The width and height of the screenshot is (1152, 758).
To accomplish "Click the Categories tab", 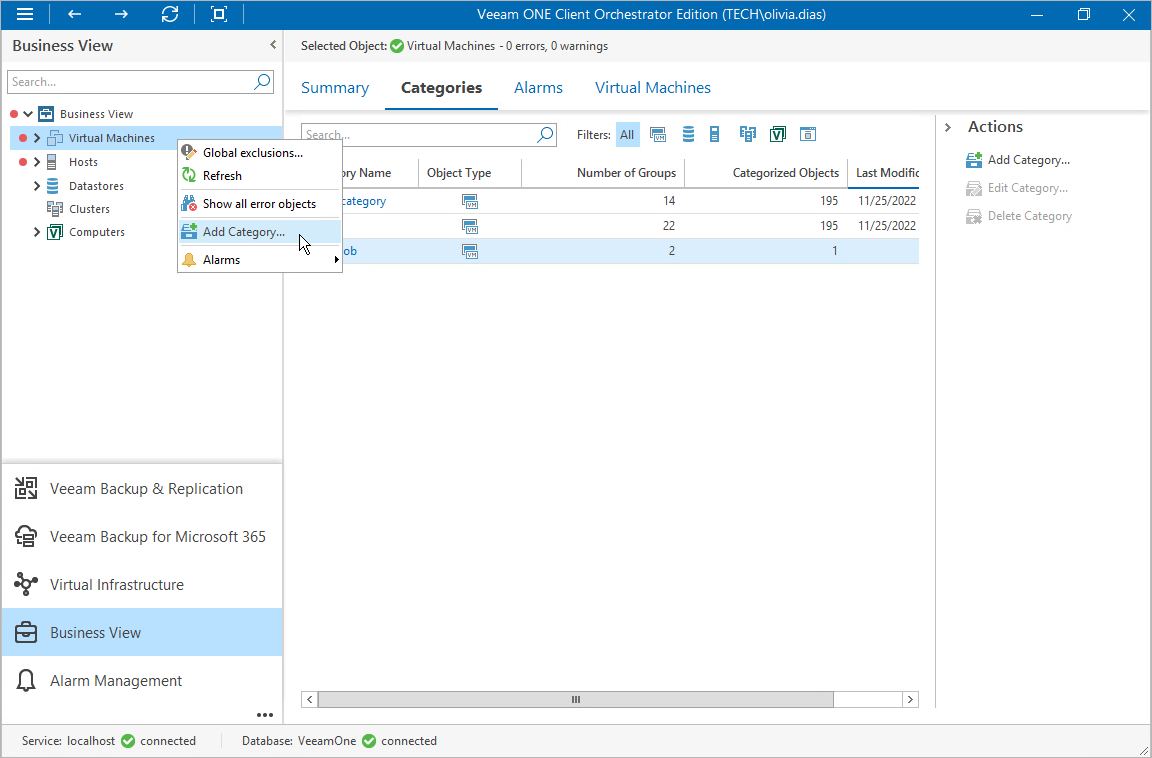I will 442,87.
